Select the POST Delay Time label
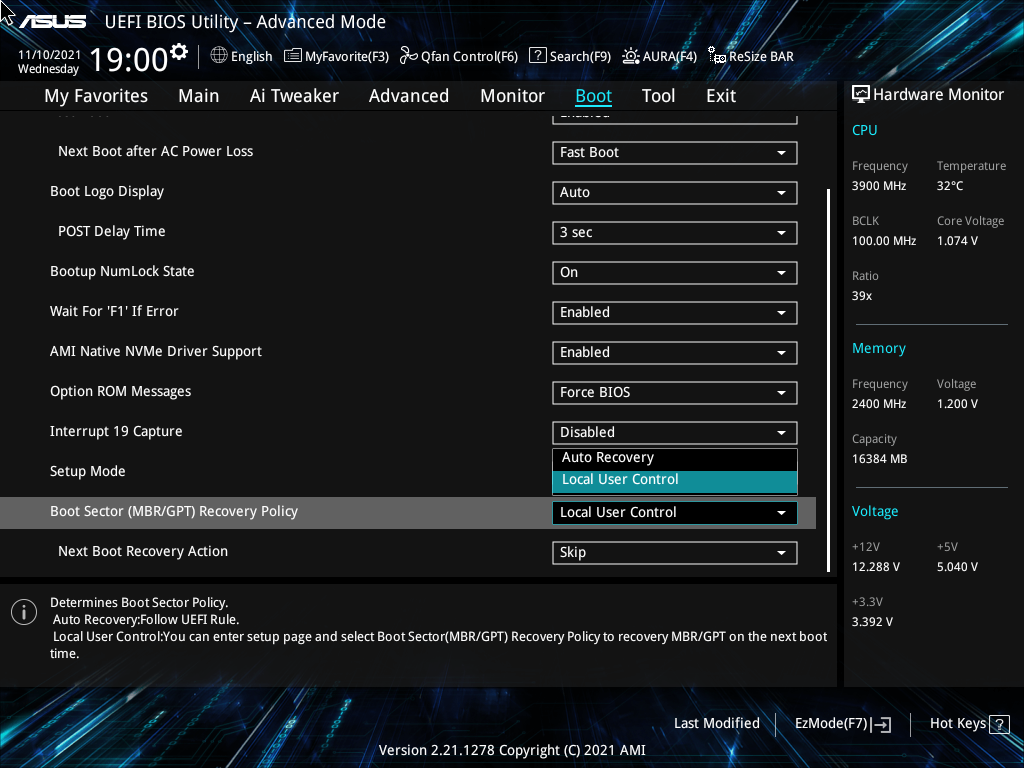 coord(112,232)
